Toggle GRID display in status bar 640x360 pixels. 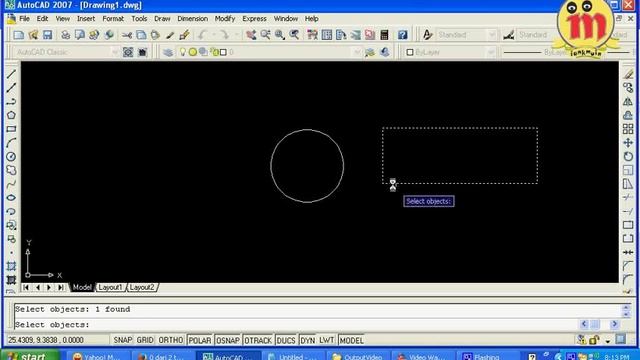(145, 340)
